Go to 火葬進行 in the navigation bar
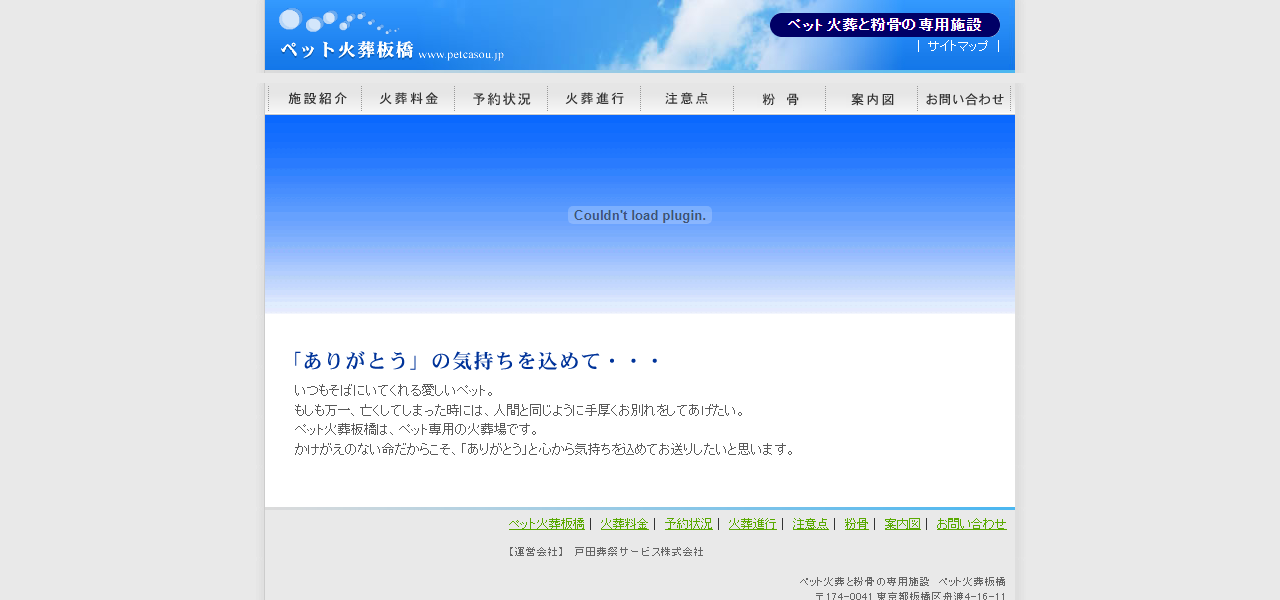This screenshot has height=600, width=1280. click(x=595, y=99)
